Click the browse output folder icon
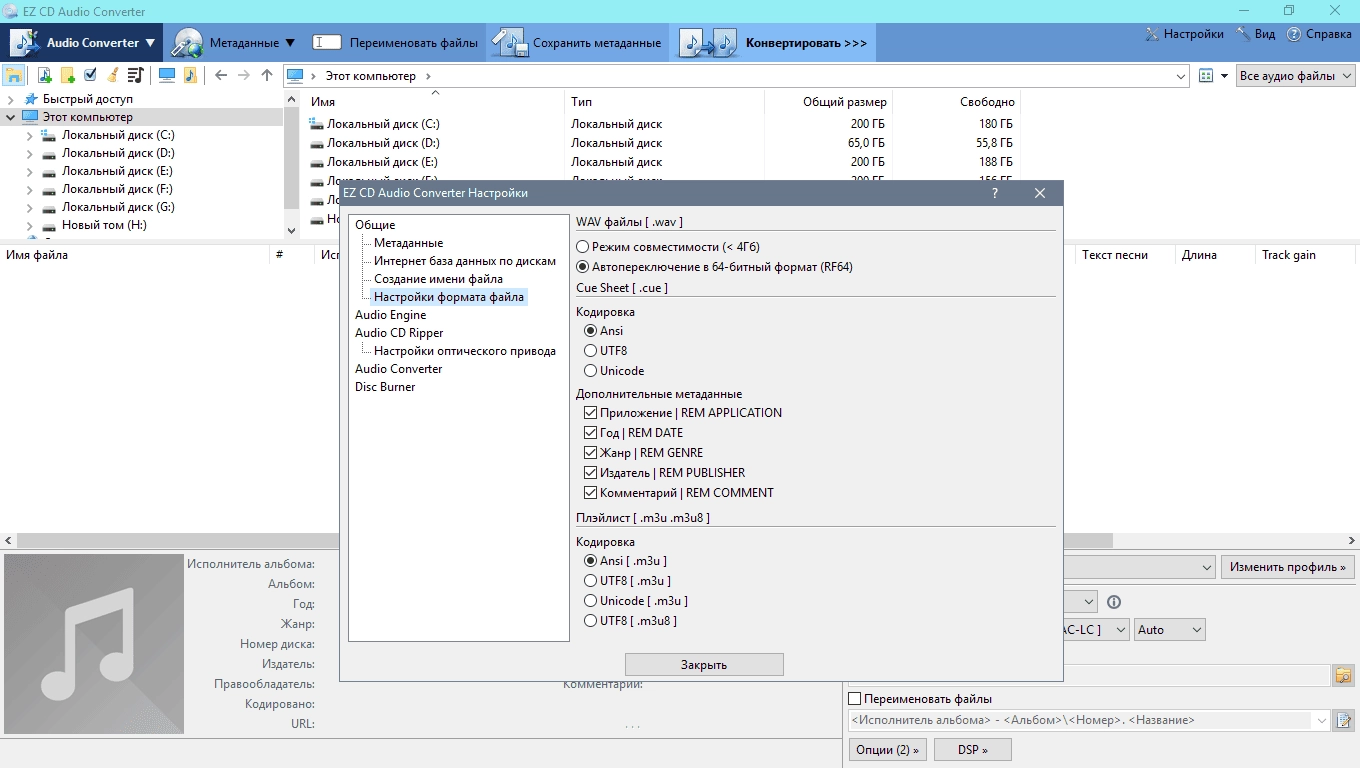 point(1343,676)
